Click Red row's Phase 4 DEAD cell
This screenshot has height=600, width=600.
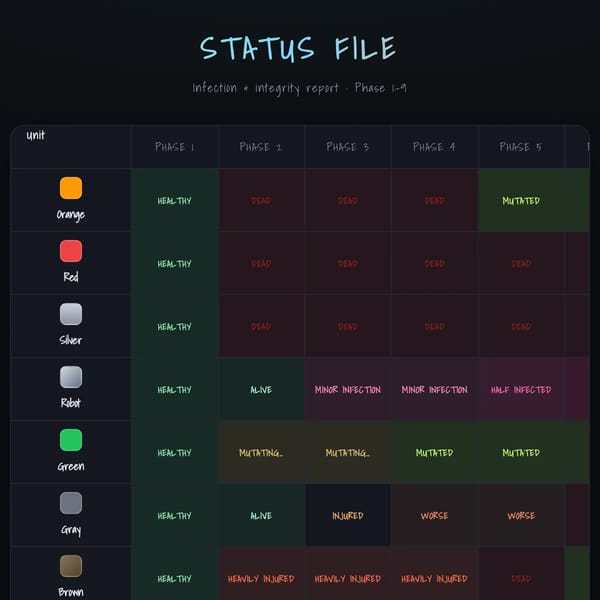coord(435,263)
